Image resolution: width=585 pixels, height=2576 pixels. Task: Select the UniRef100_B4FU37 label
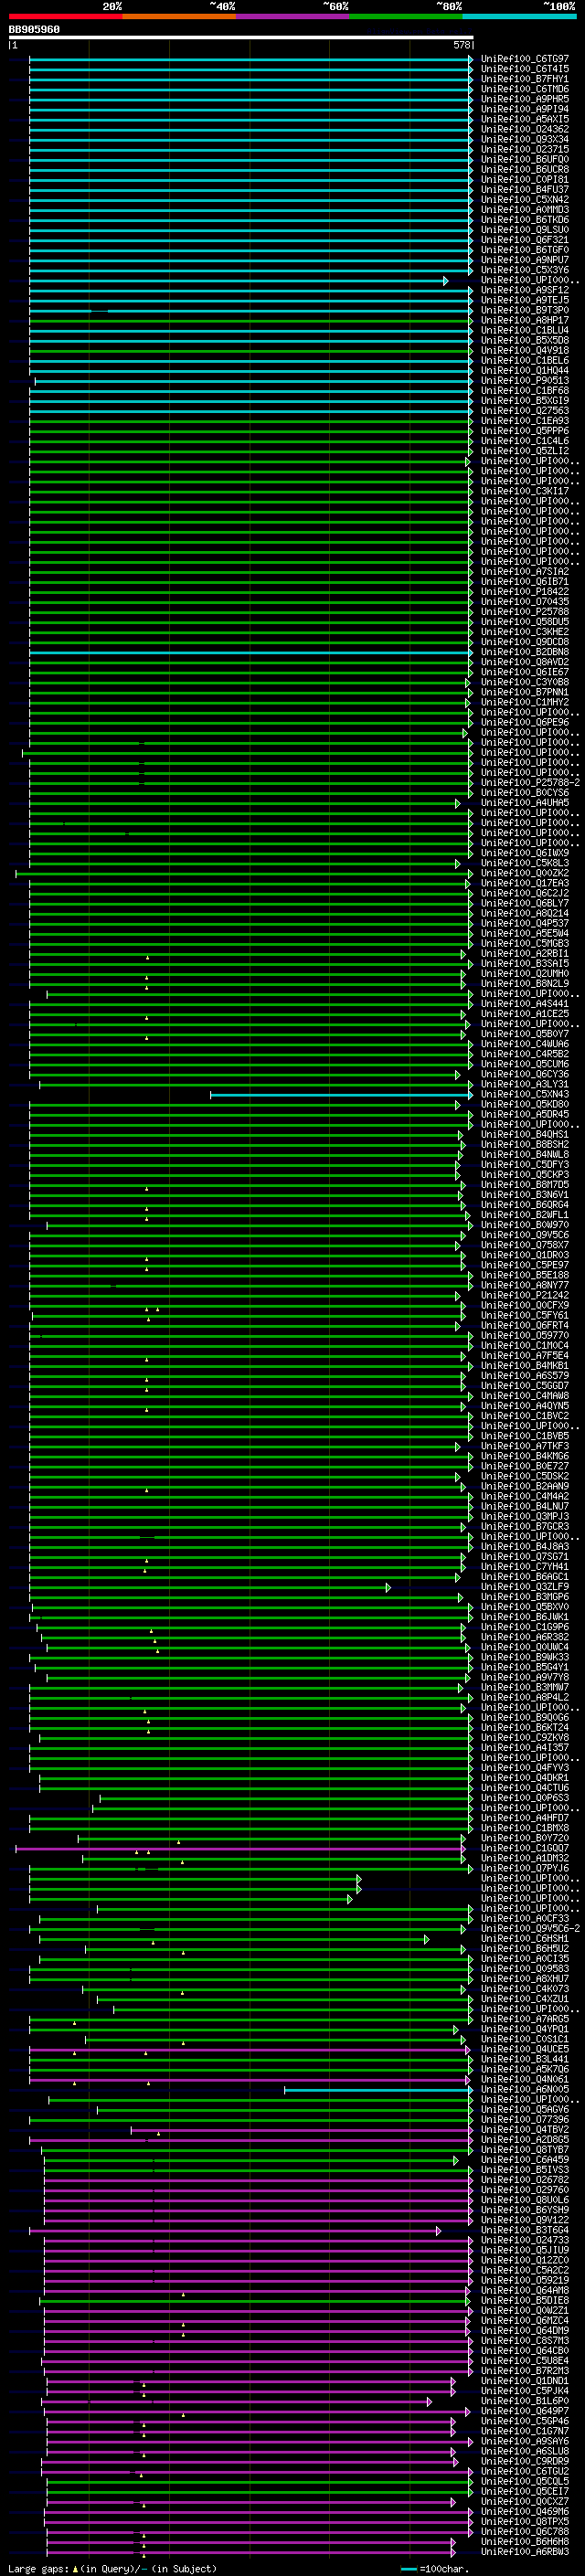pos(525,189)
